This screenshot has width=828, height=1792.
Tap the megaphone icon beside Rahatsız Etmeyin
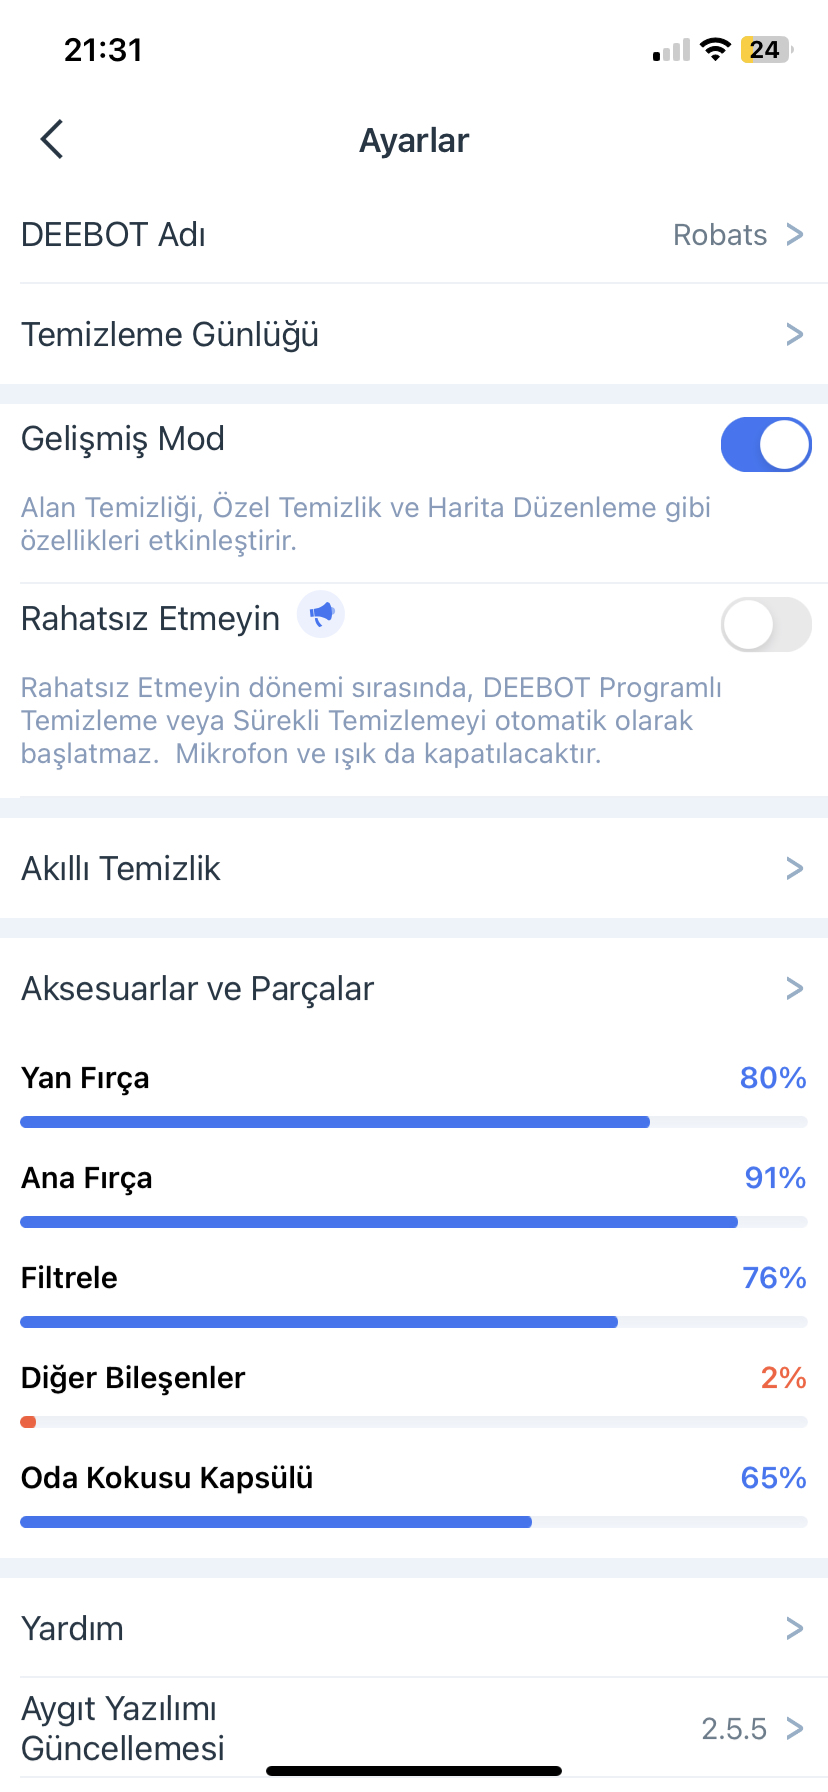coord(321,614)
